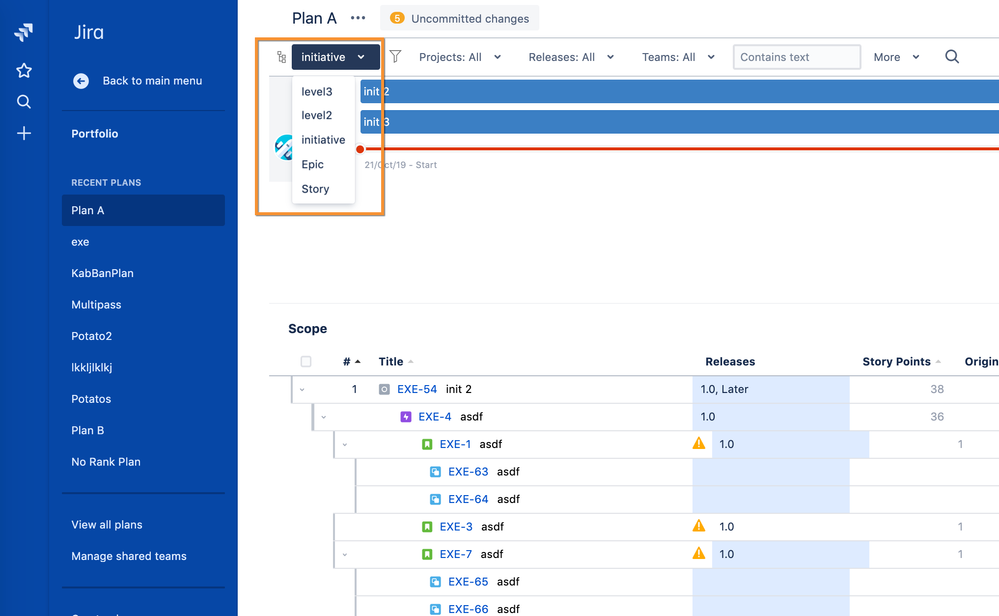The height and width of the screenshot is (616, 999).
Task: Open the Releases: All dropdown
Action: coord(571,57)
